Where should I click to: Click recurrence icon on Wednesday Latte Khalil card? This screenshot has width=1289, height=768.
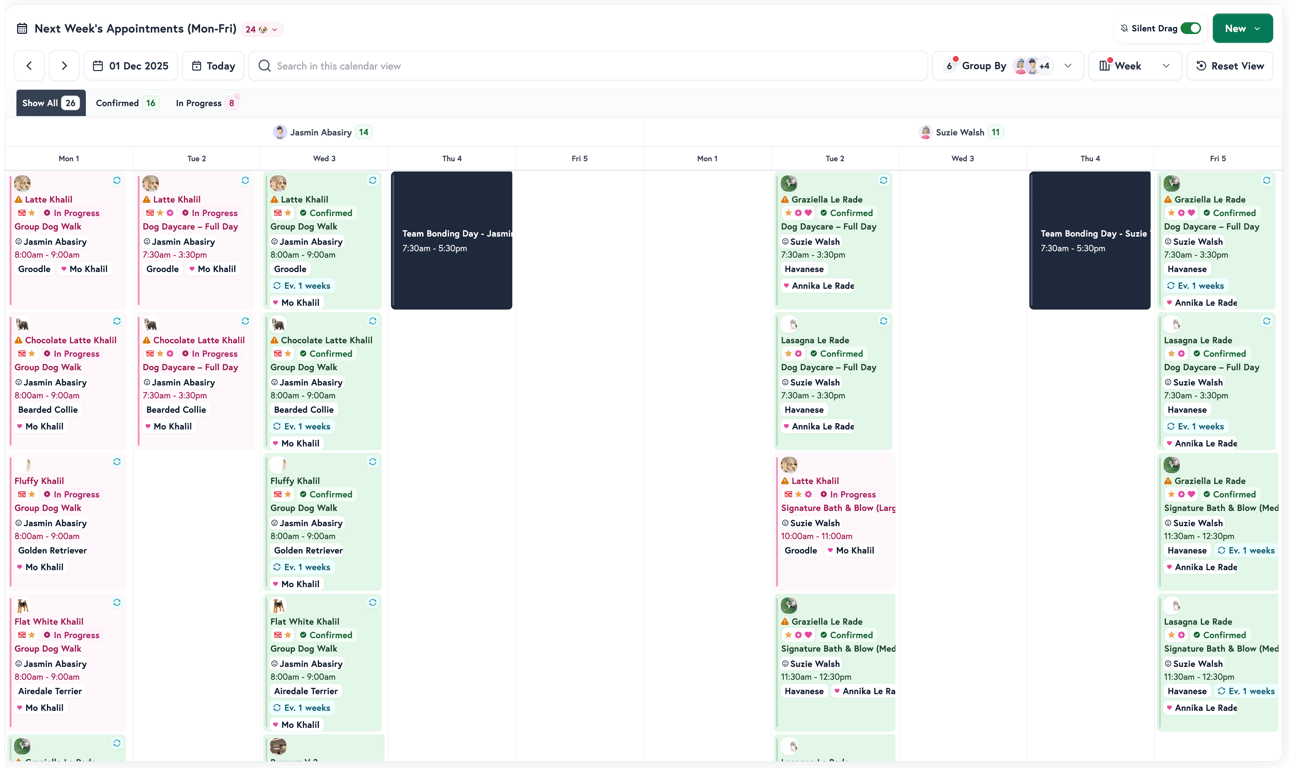(x=373, y=181)
